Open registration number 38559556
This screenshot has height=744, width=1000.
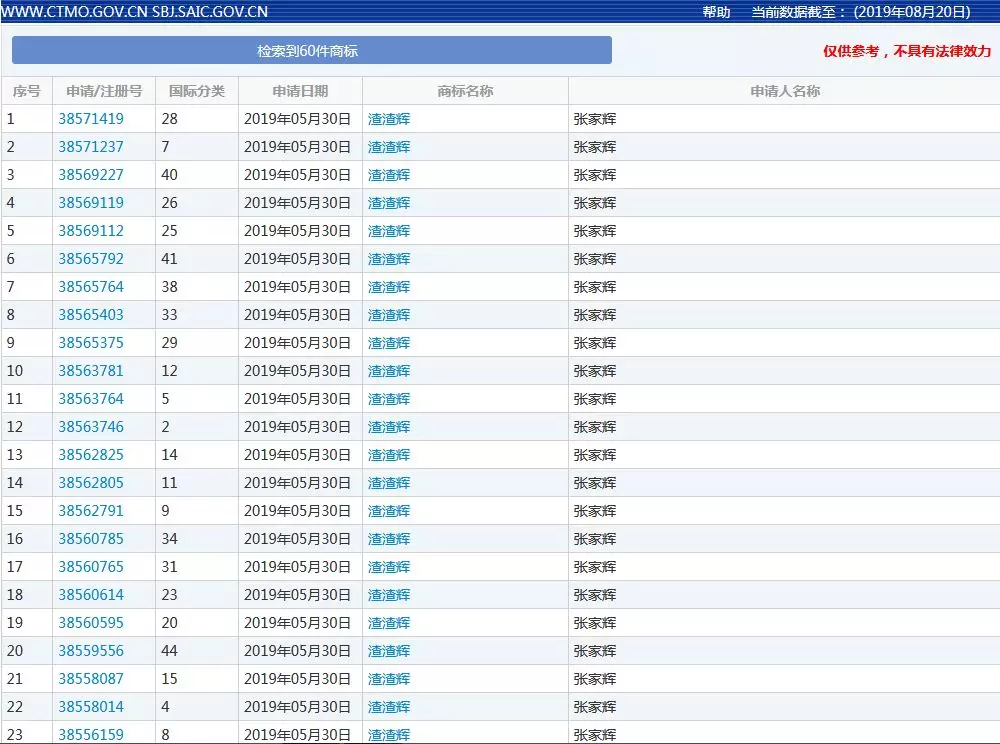click(91, 651)
